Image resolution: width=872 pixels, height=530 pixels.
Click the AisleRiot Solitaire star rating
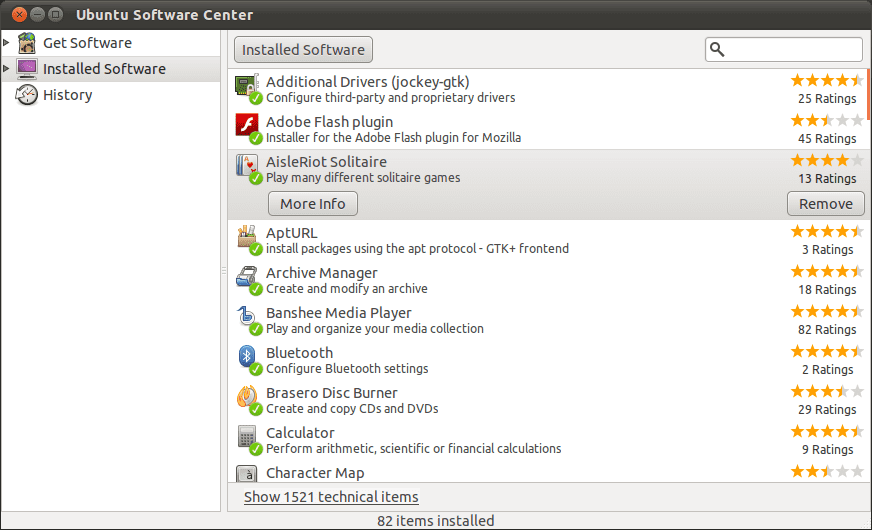click(827, 161)
